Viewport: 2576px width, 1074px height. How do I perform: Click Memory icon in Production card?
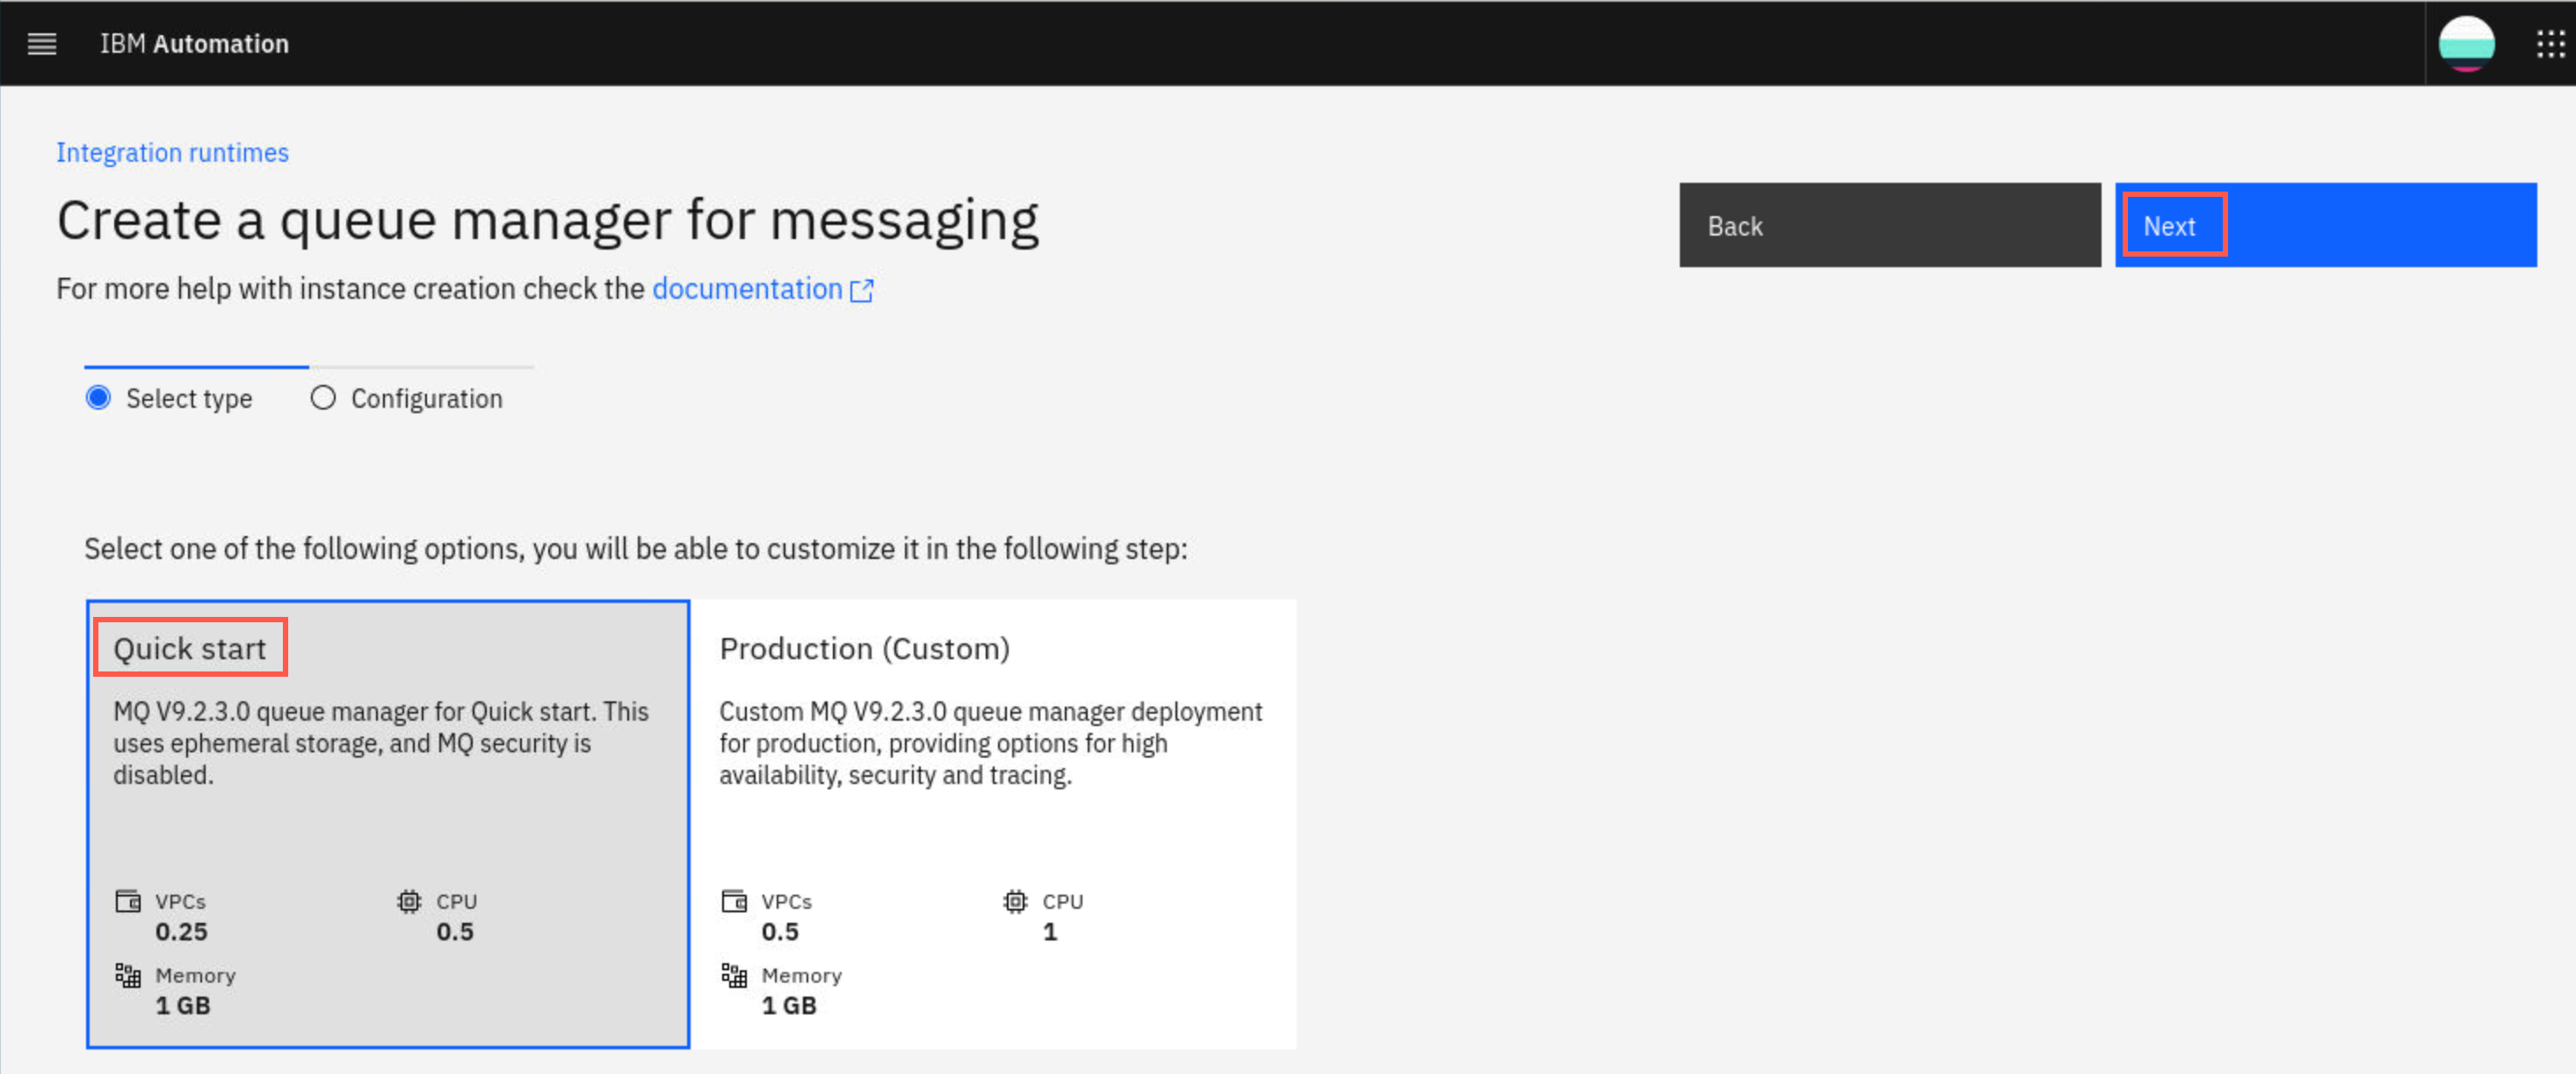coord(734,975)
